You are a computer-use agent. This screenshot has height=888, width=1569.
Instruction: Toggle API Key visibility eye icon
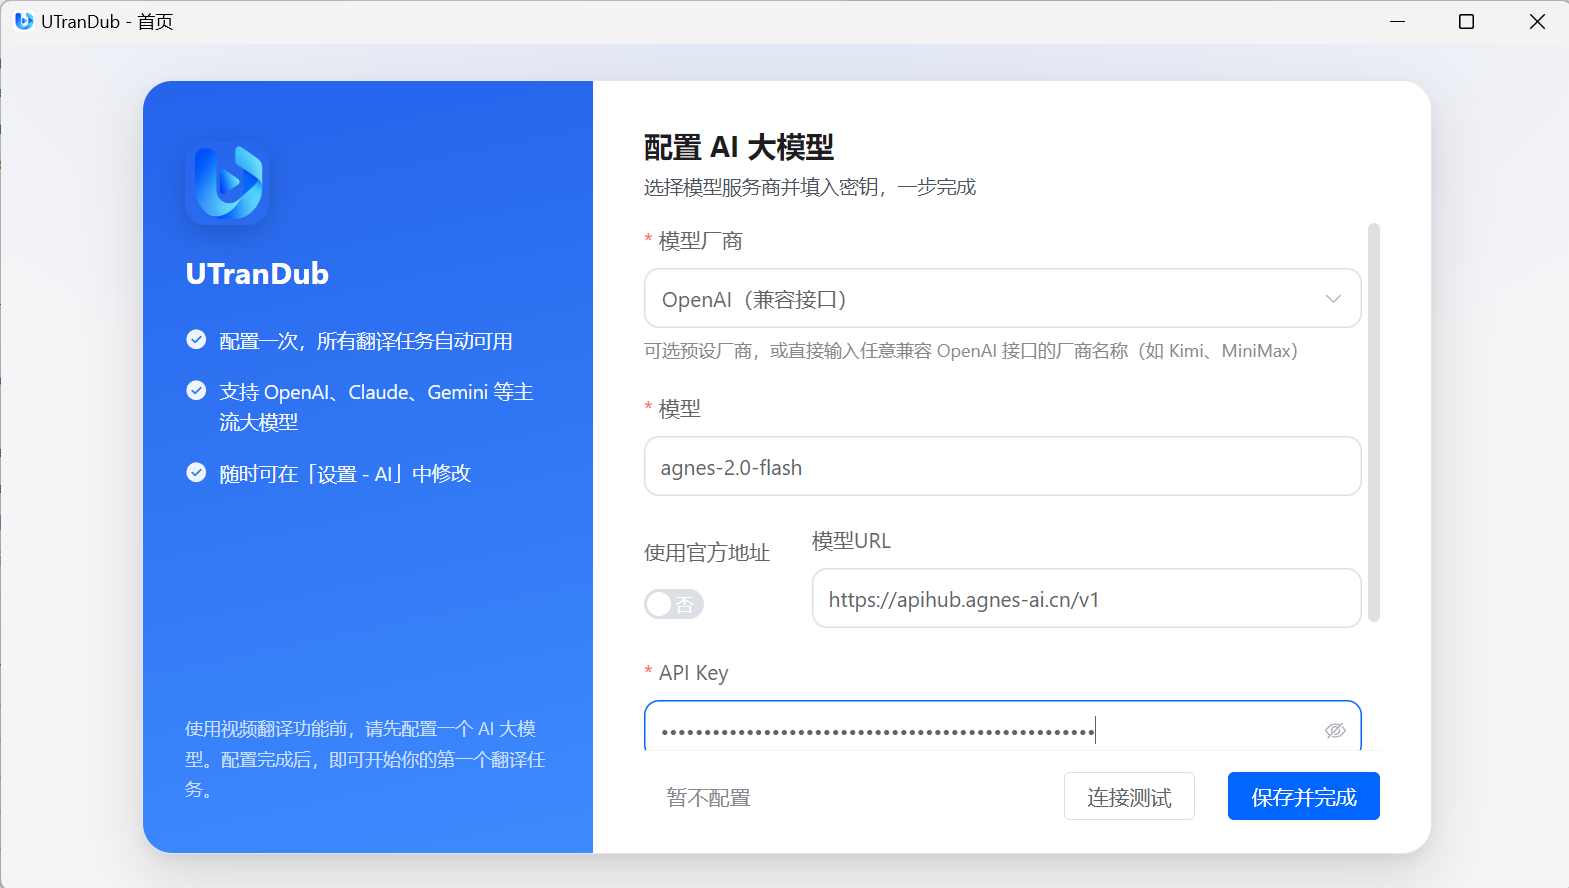click(x=1335, y=730)
